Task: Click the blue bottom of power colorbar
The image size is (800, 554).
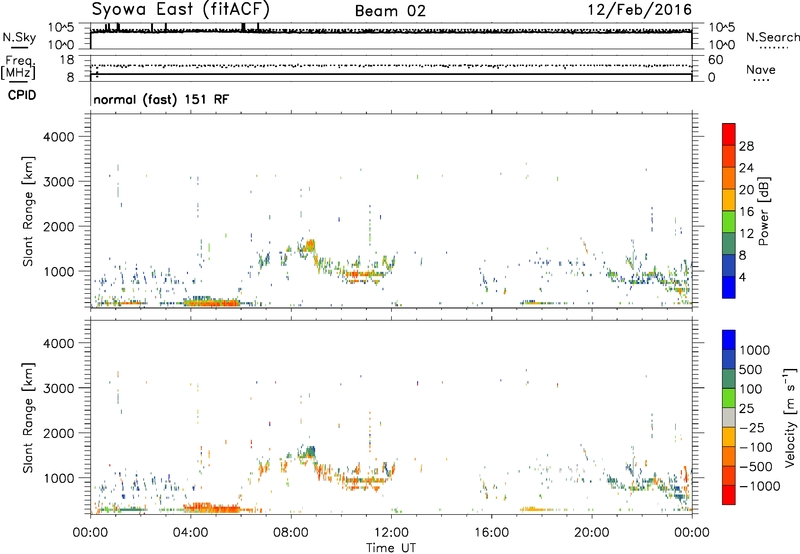Action: pyautogui.click(x=729, y=287)
